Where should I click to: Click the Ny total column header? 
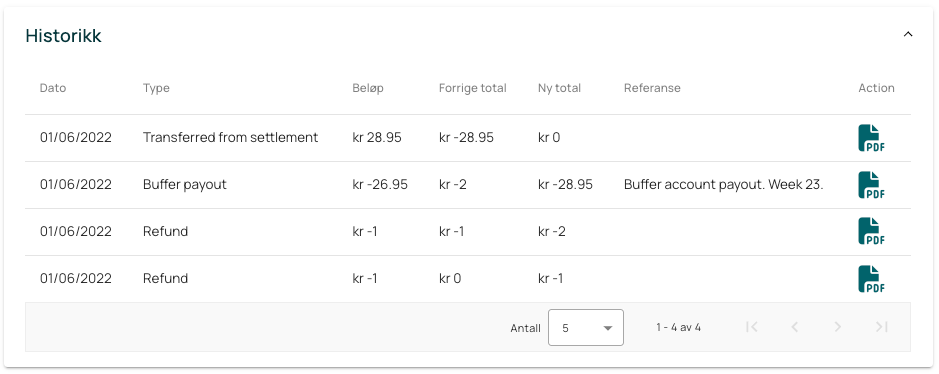559,88
